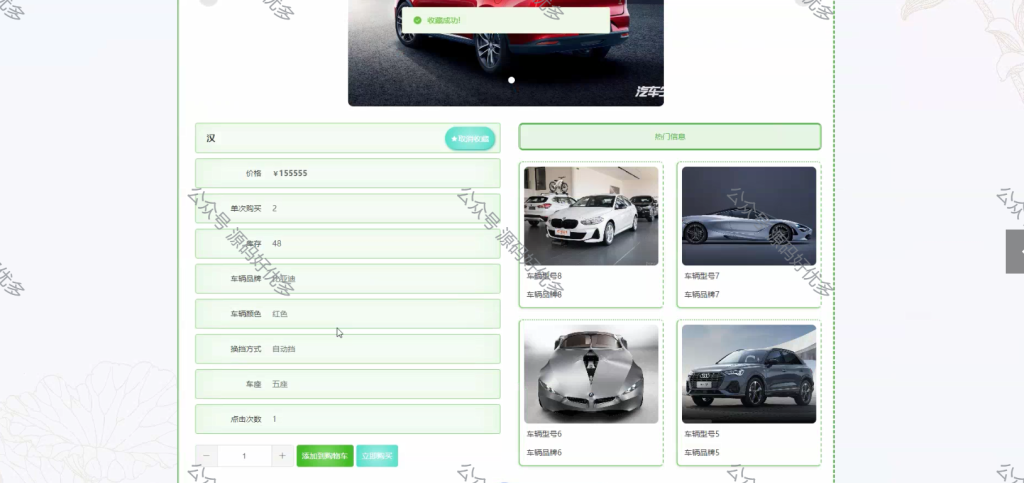Select the 热门信息 header tab
The height and width of the screenshot is (483, 1024).
click(x=669, y=136)
